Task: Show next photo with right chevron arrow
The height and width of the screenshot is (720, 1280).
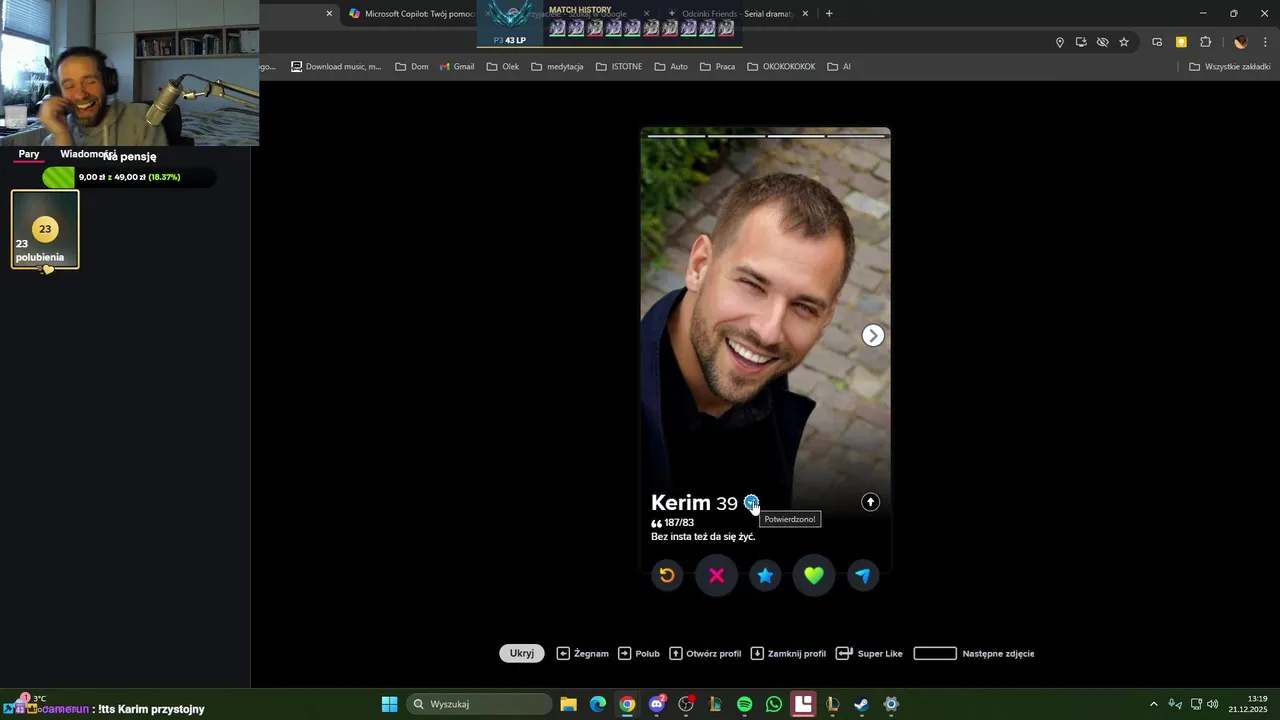Action: [x=873, y=336]
